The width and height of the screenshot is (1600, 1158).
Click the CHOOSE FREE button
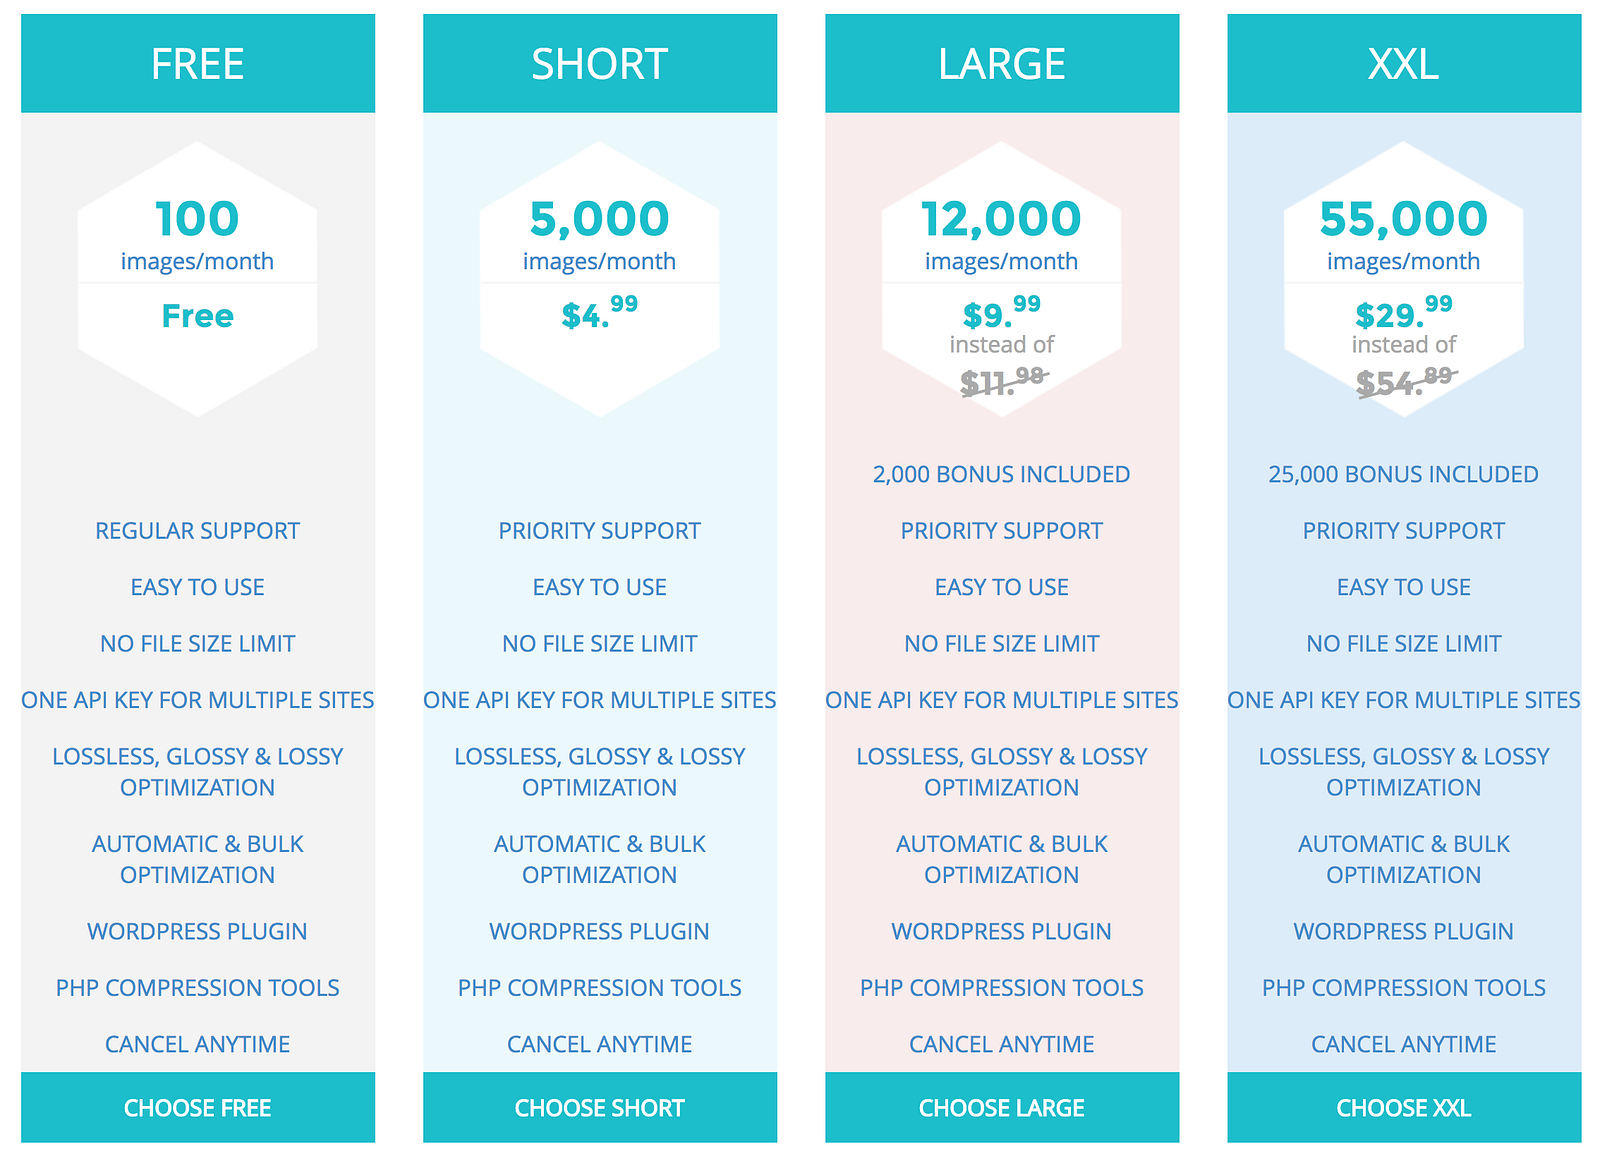tap(198, 1107)
